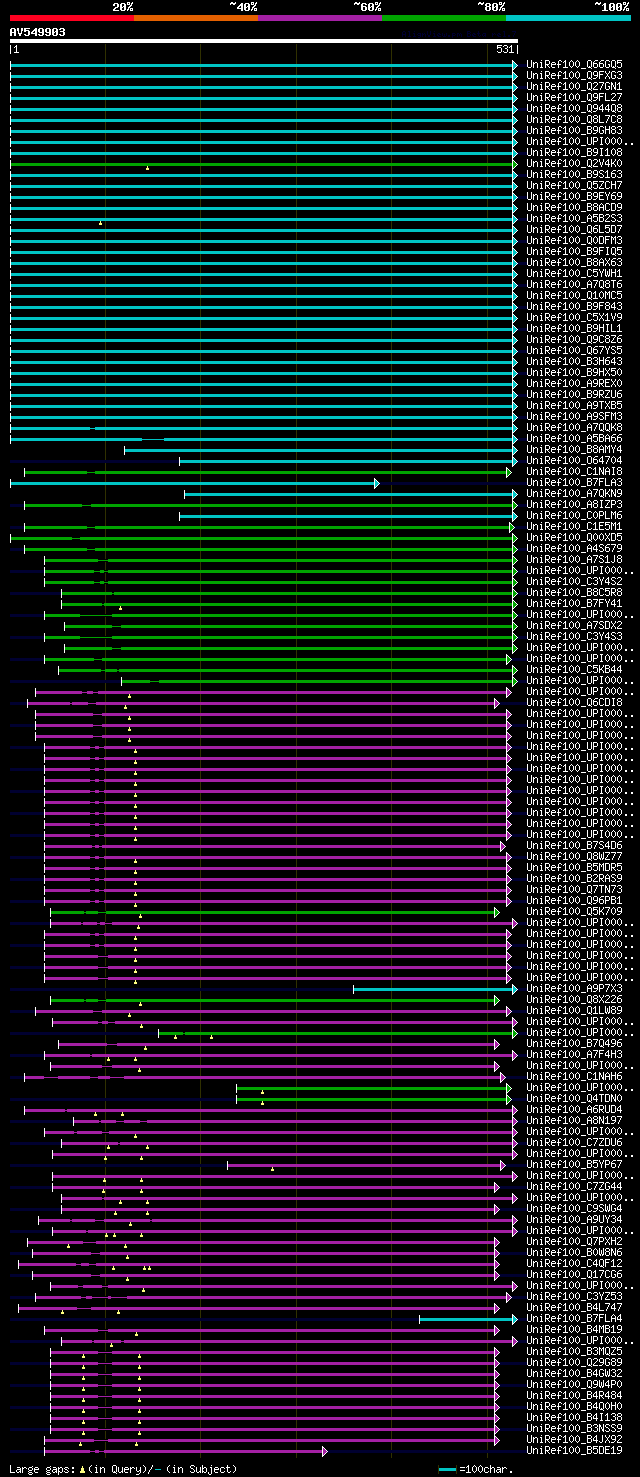The image size is (640, 1477).
Task: Click the orange ~40% identity legend segment
Action: coord(195,17)
